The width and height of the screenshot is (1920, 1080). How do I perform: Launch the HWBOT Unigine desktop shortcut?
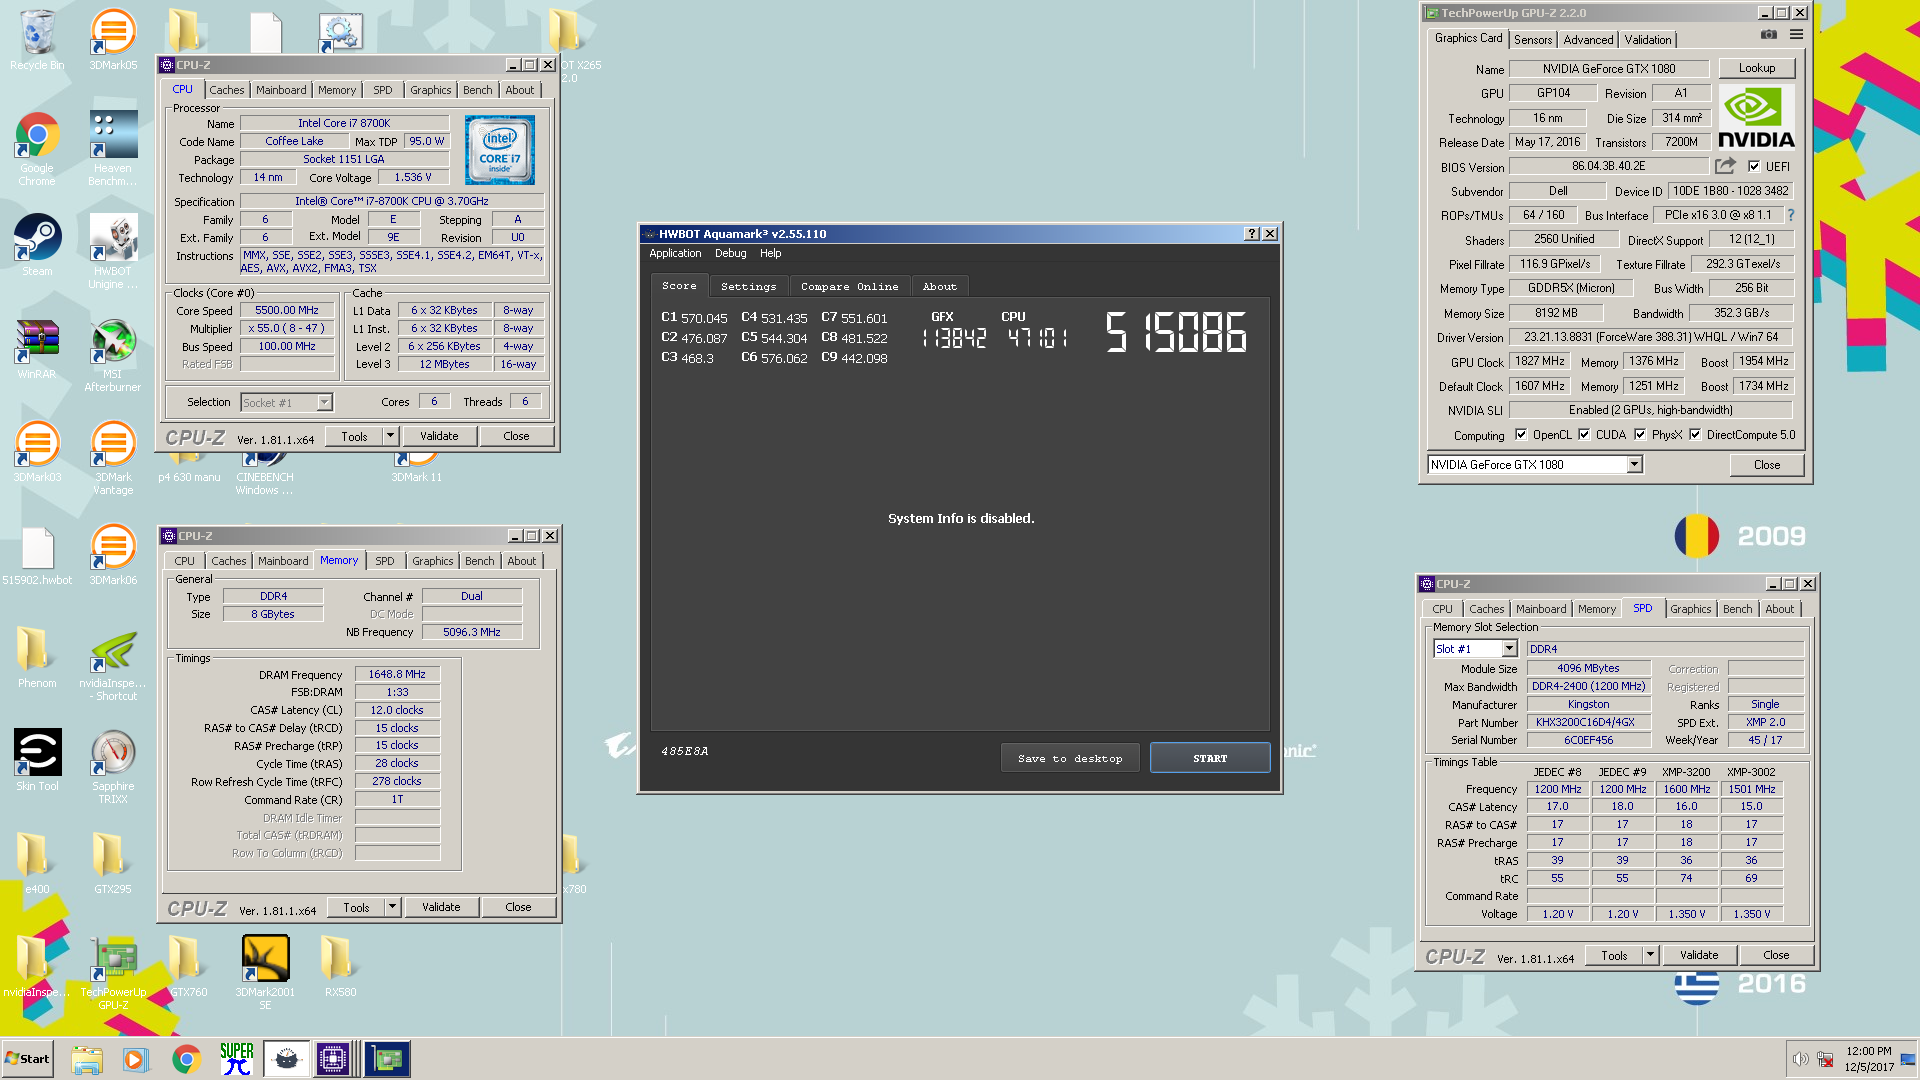pos(113,250)
